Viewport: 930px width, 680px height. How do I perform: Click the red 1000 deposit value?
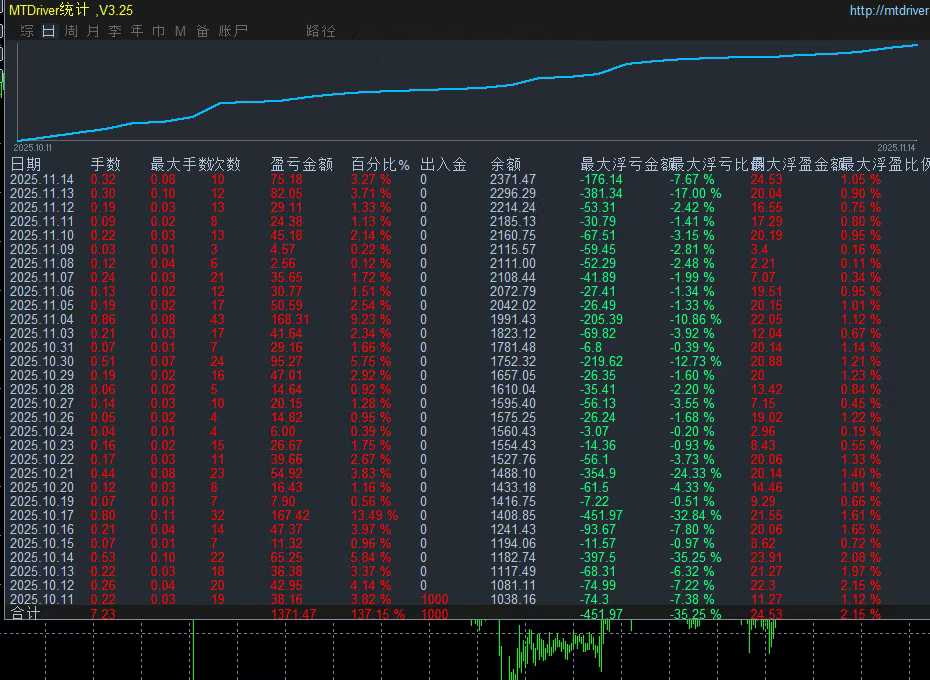435,599
